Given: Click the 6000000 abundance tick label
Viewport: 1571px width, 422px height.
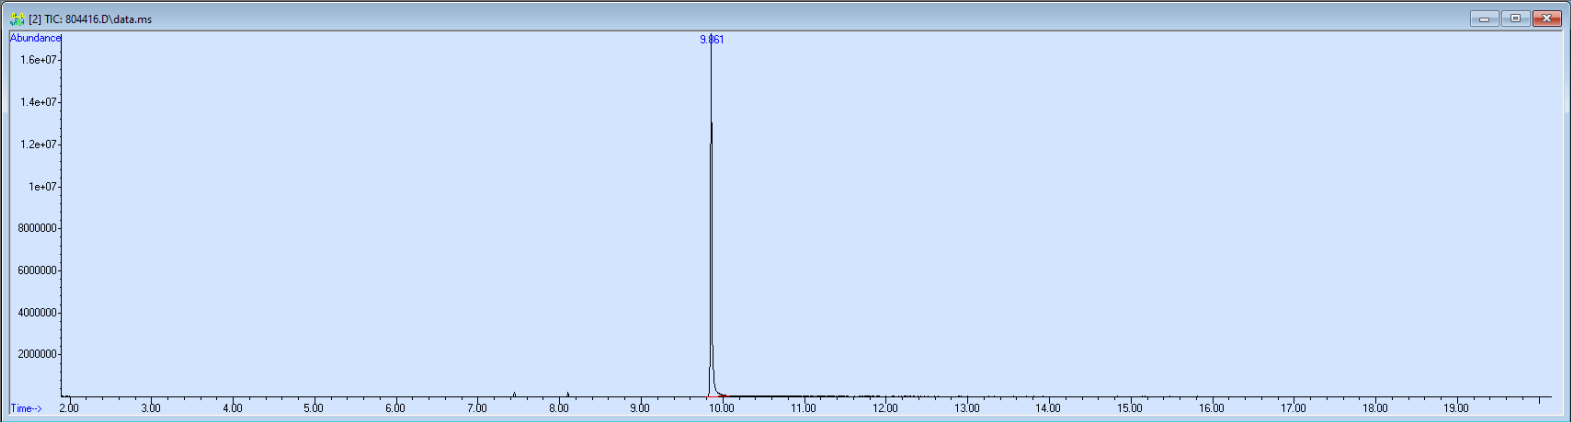Looking at the screenshot, I should (x=38, y=270).
